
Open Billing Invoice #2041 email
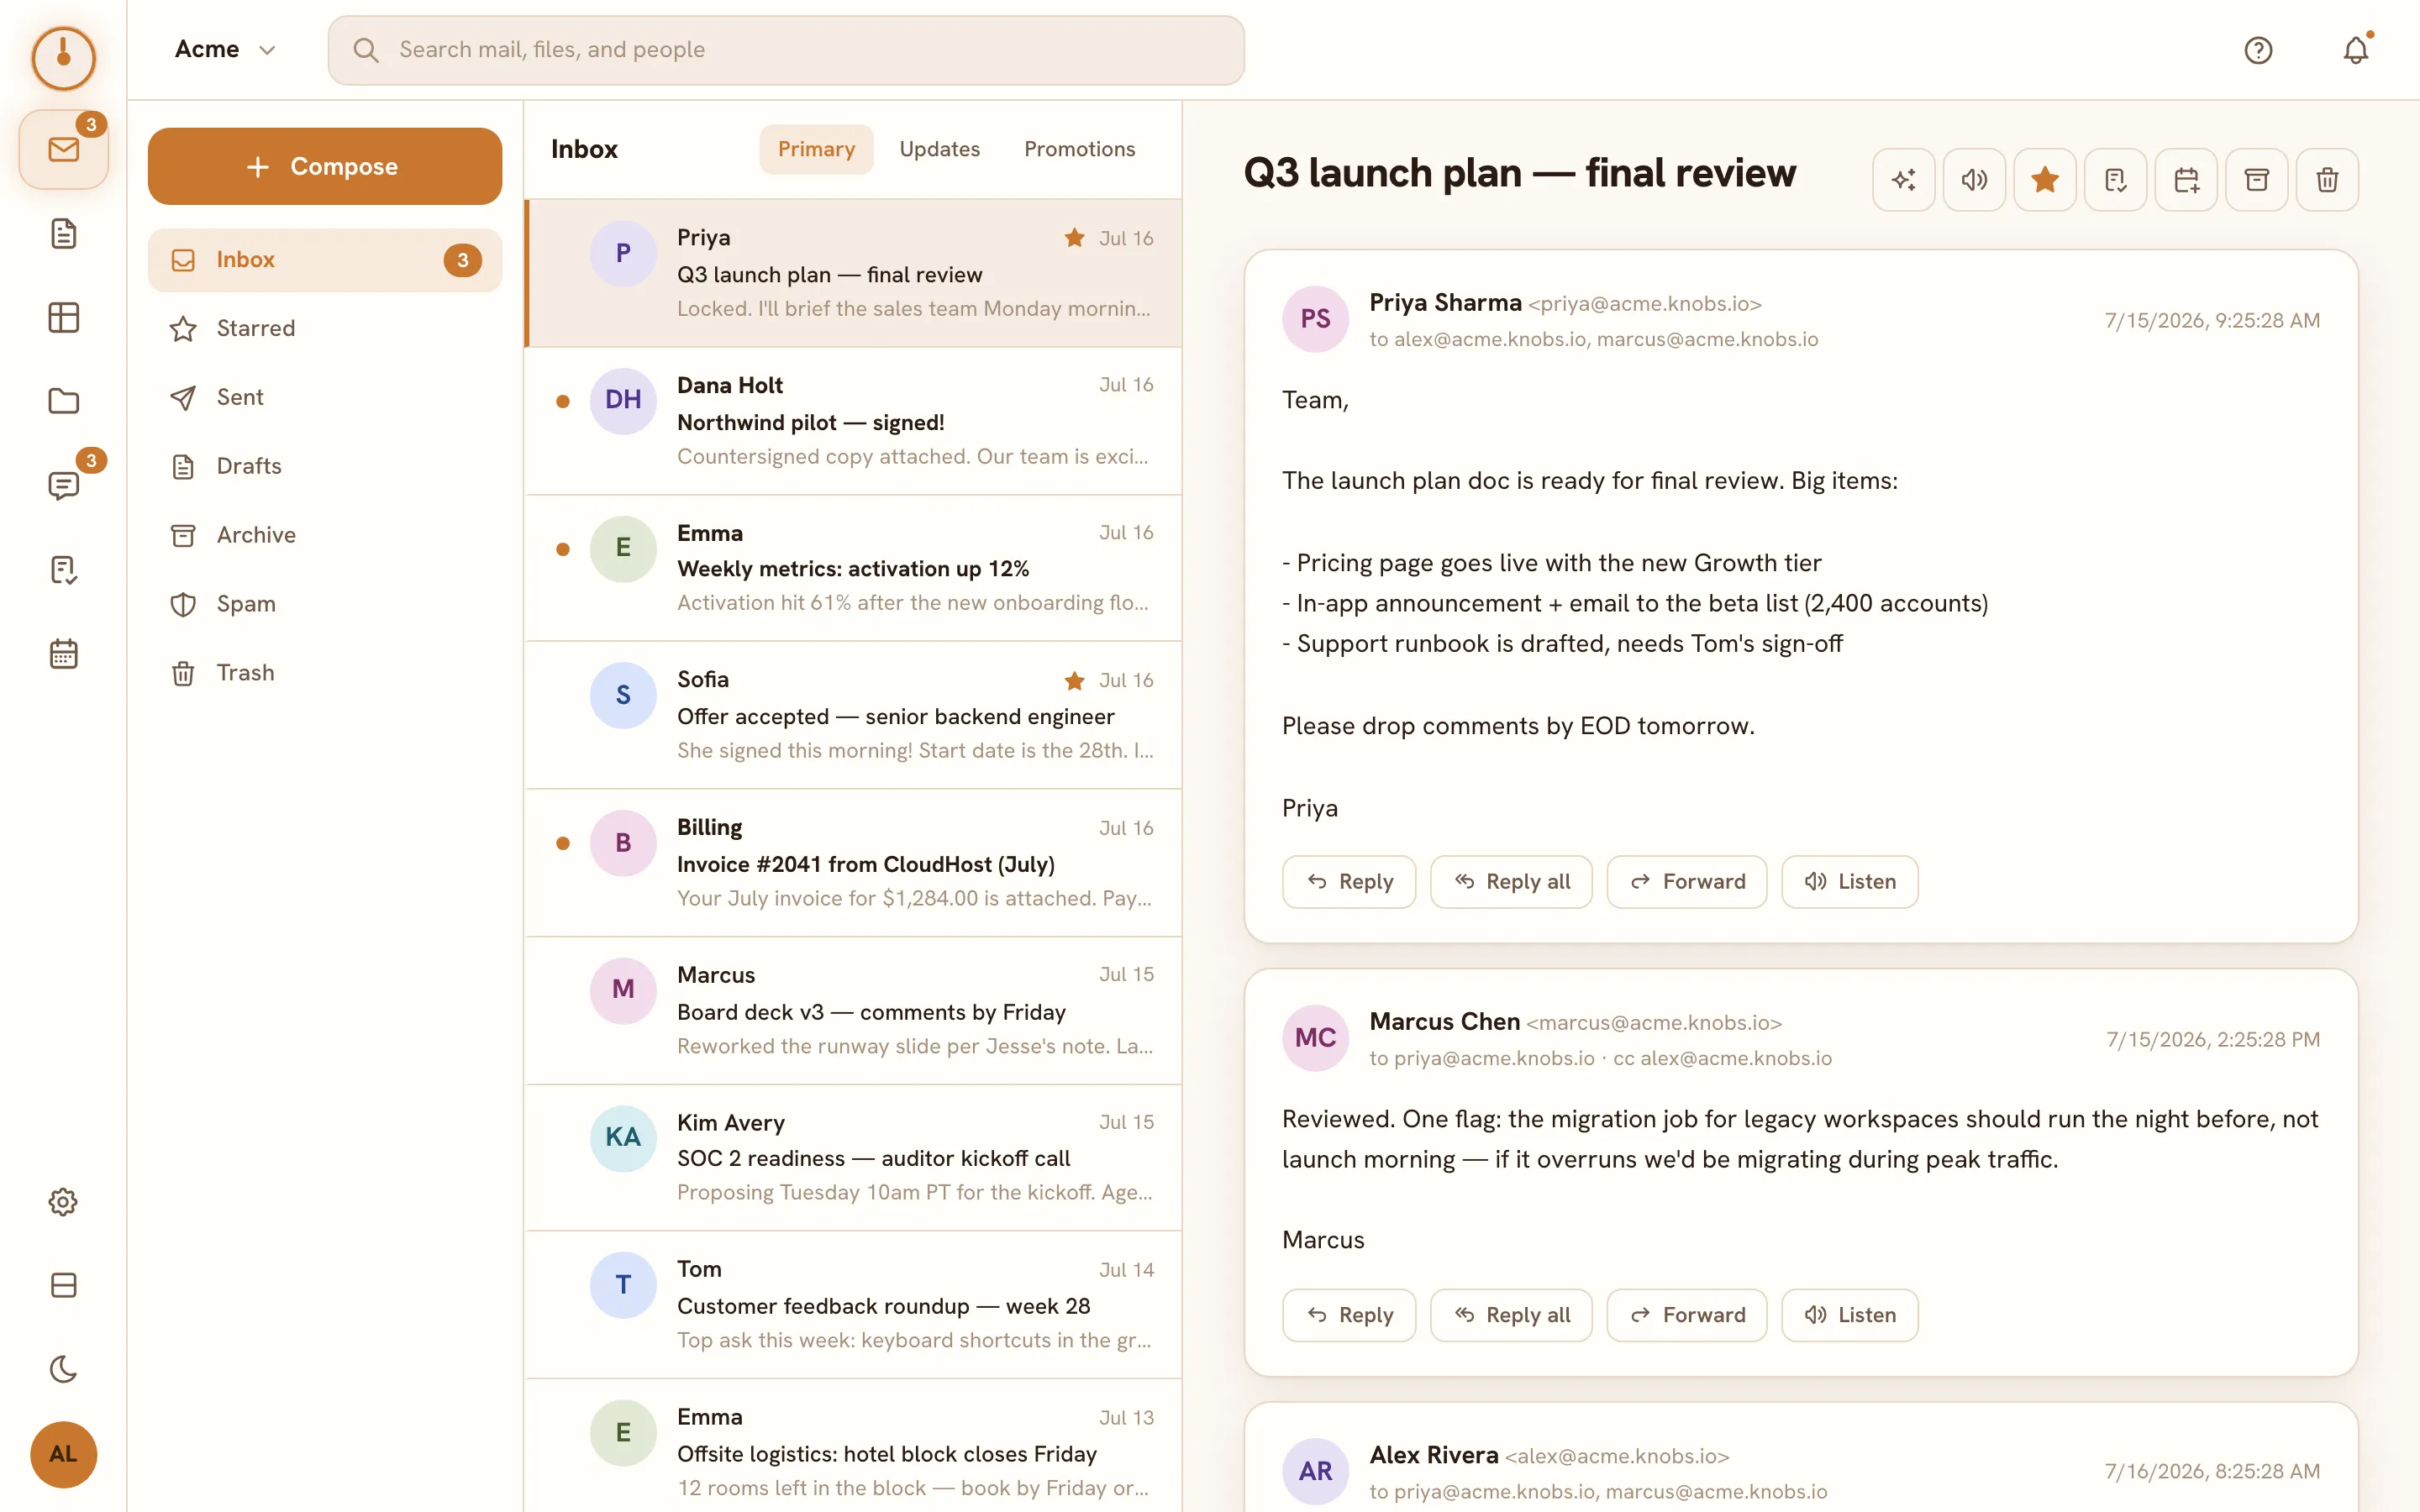[853, 863]
